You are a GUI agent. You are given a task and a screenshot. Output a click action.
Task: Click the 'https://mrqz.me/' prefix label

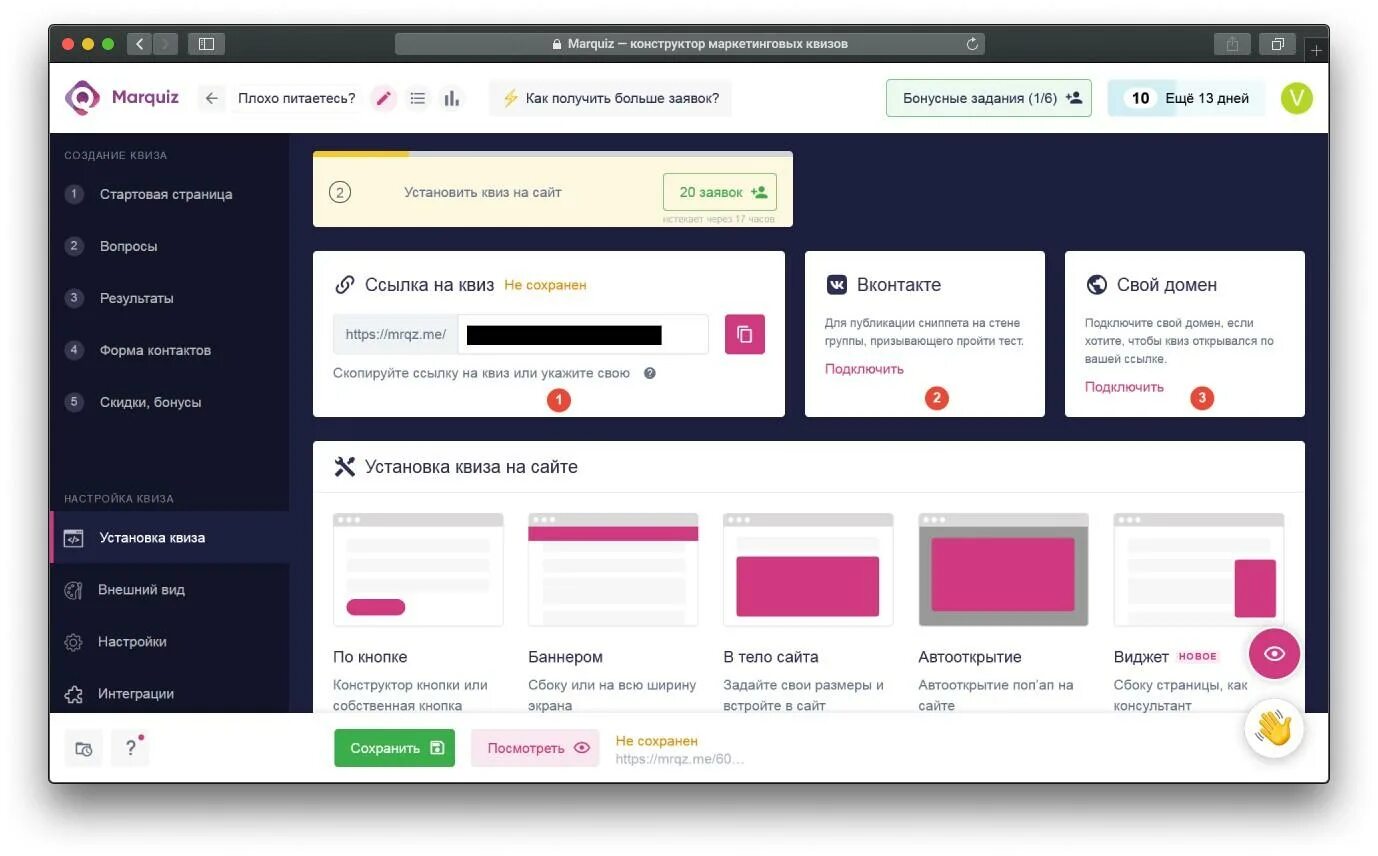[396, 334]
